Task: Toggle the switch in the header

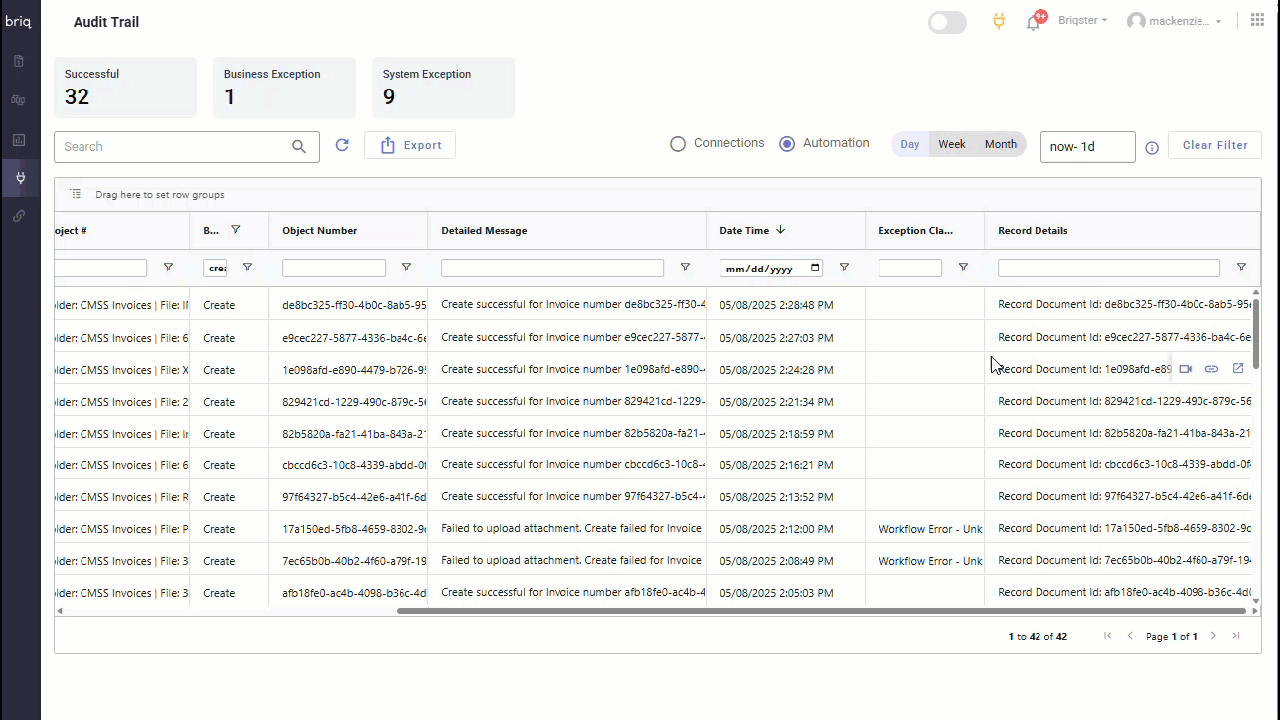Action: pos(947,22)
